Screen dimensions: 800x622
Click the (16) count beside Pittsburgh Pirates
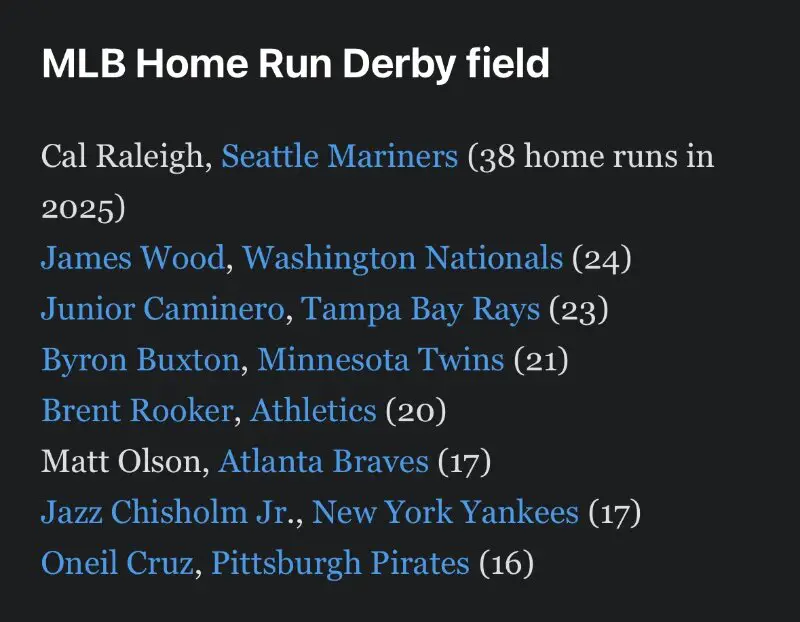tap(506, 564)
